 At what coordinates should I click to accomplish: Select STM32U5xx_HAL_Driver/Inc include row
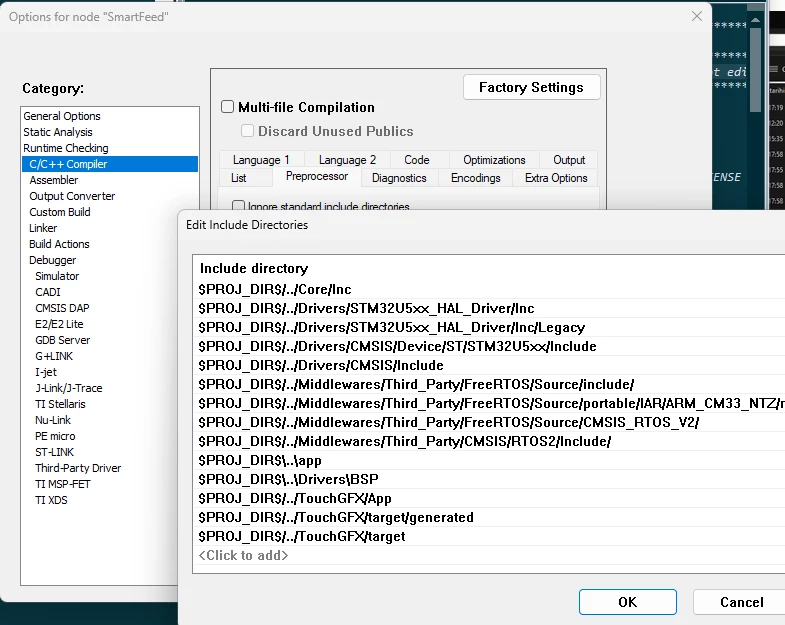489,308
